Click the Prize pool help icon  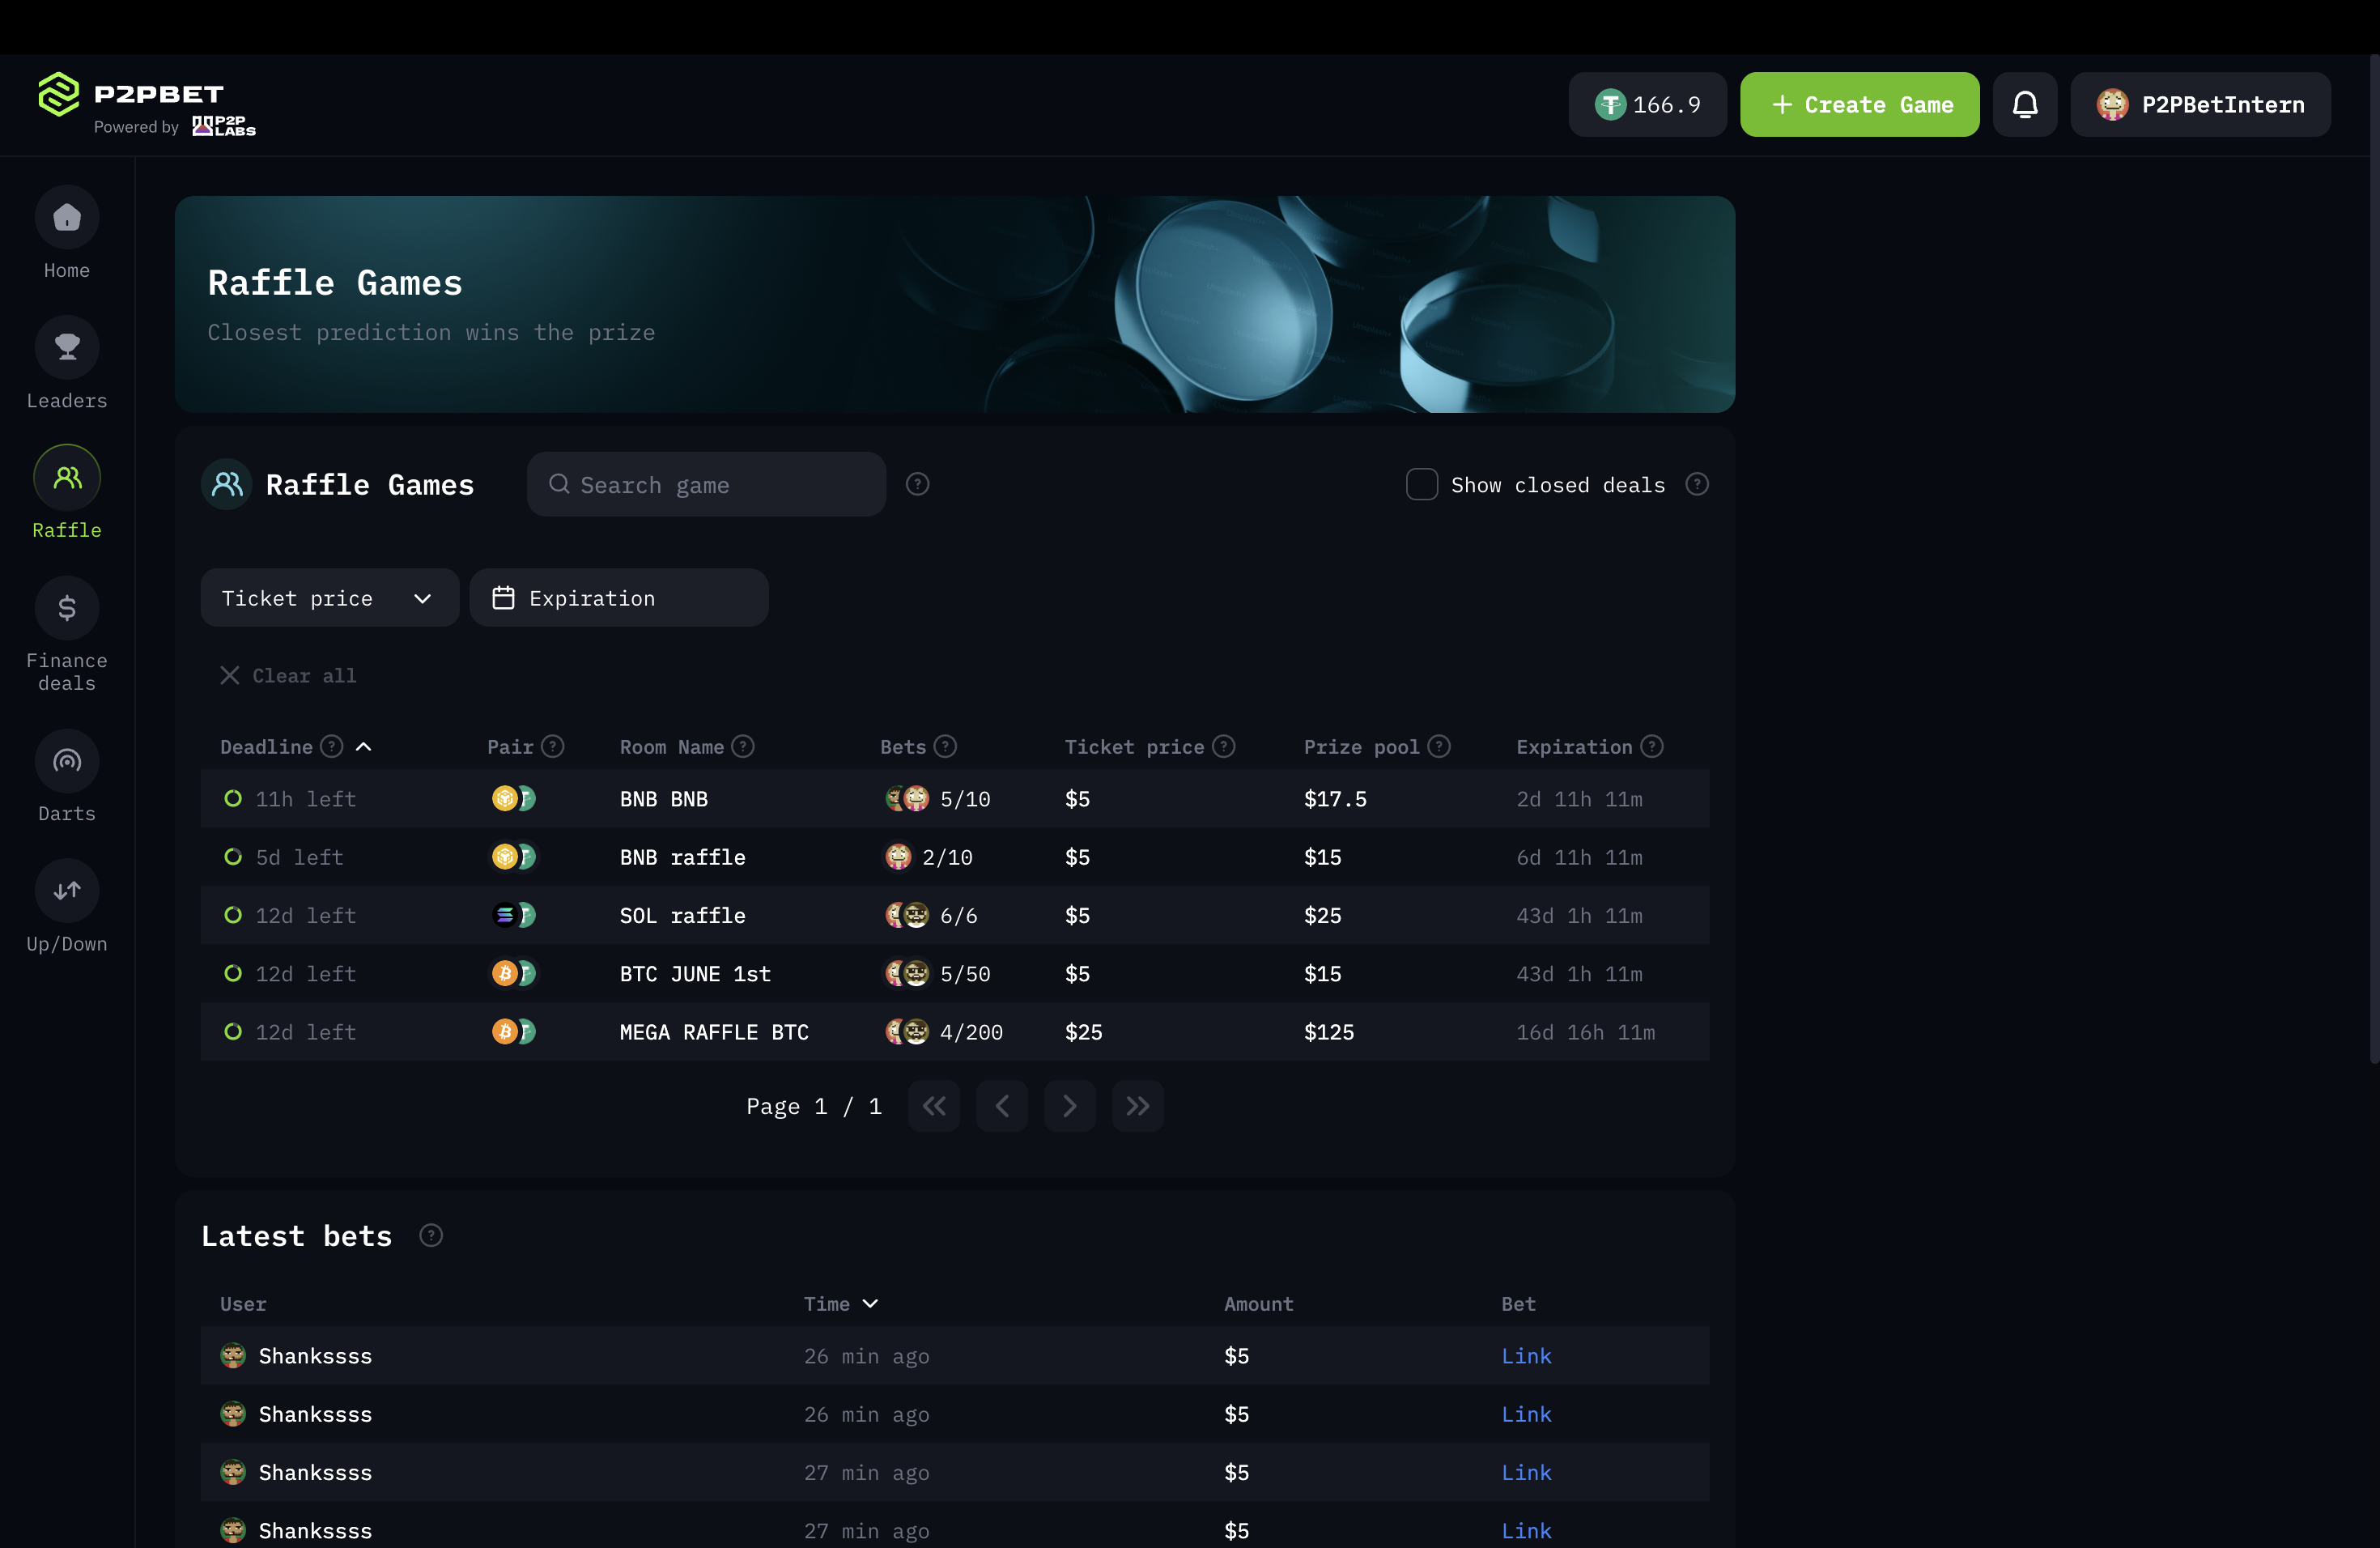pos(1439,746)
